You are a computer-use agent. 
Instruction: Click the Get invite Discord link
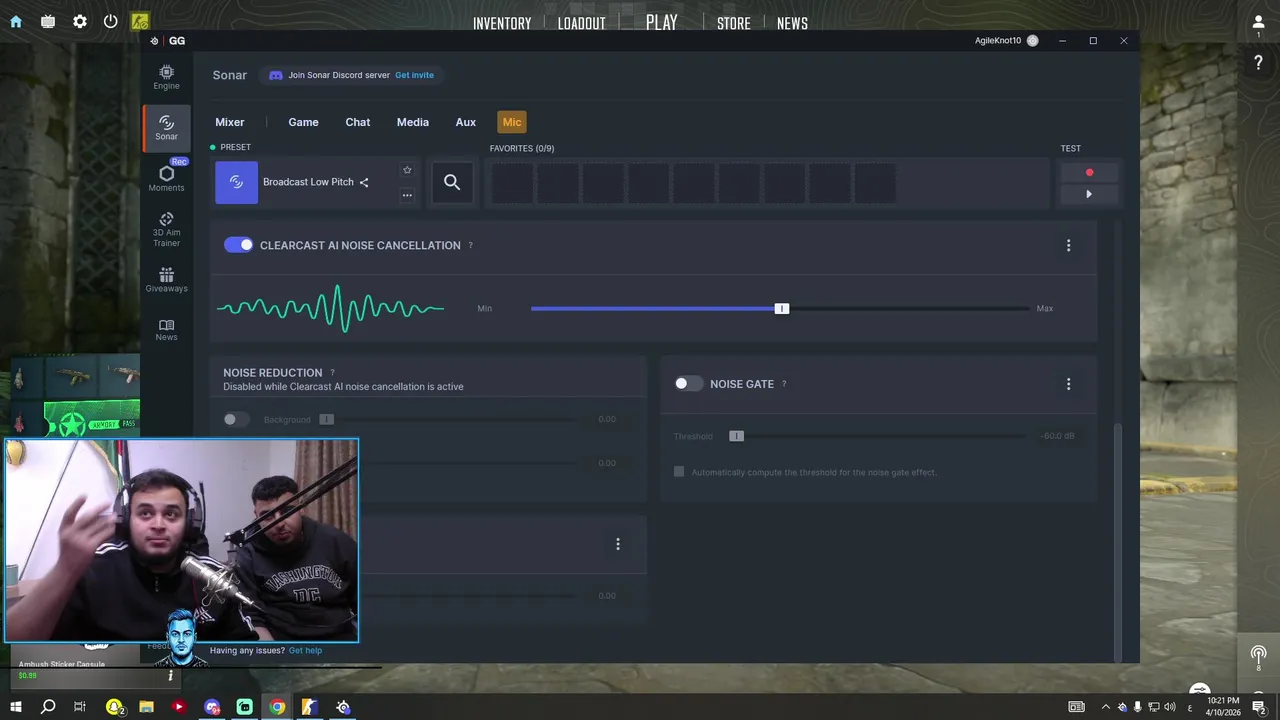tap(414, 75)
